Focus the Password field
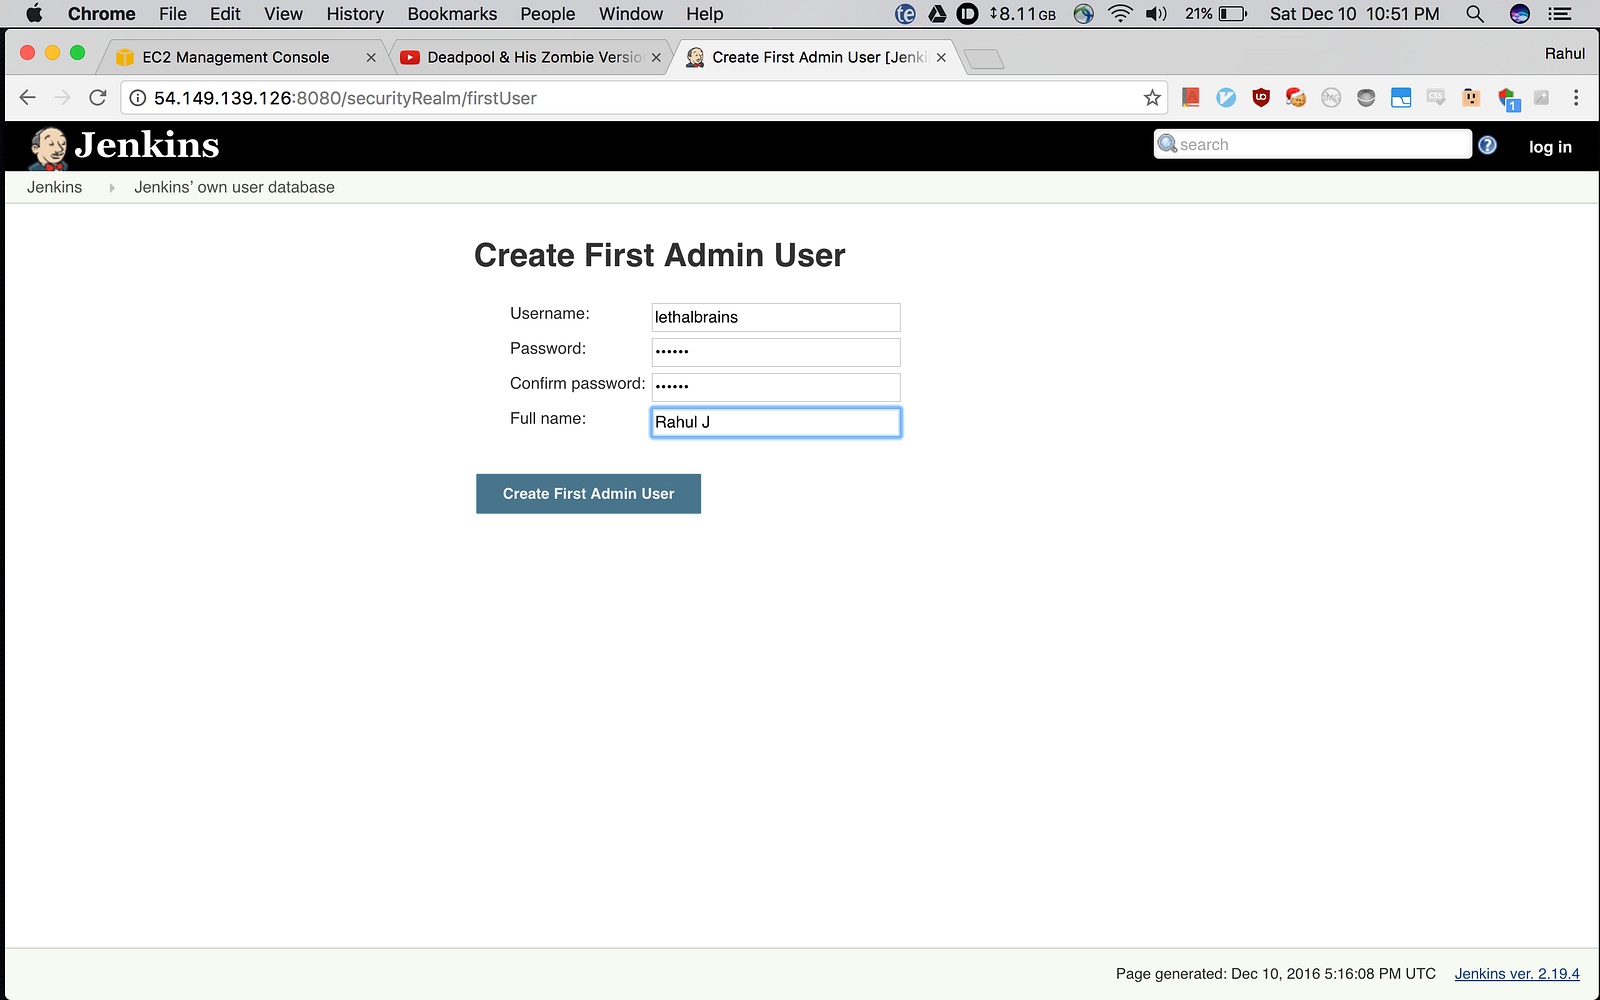This screenshot has height=1000, width=1600. point(776,352)
